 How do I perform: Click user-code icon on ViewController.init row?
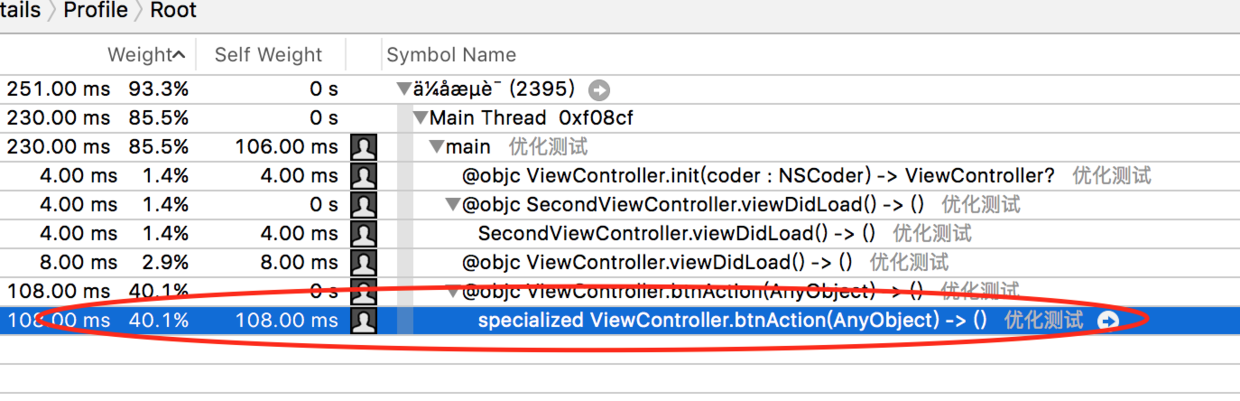click(x=364, y=177)
